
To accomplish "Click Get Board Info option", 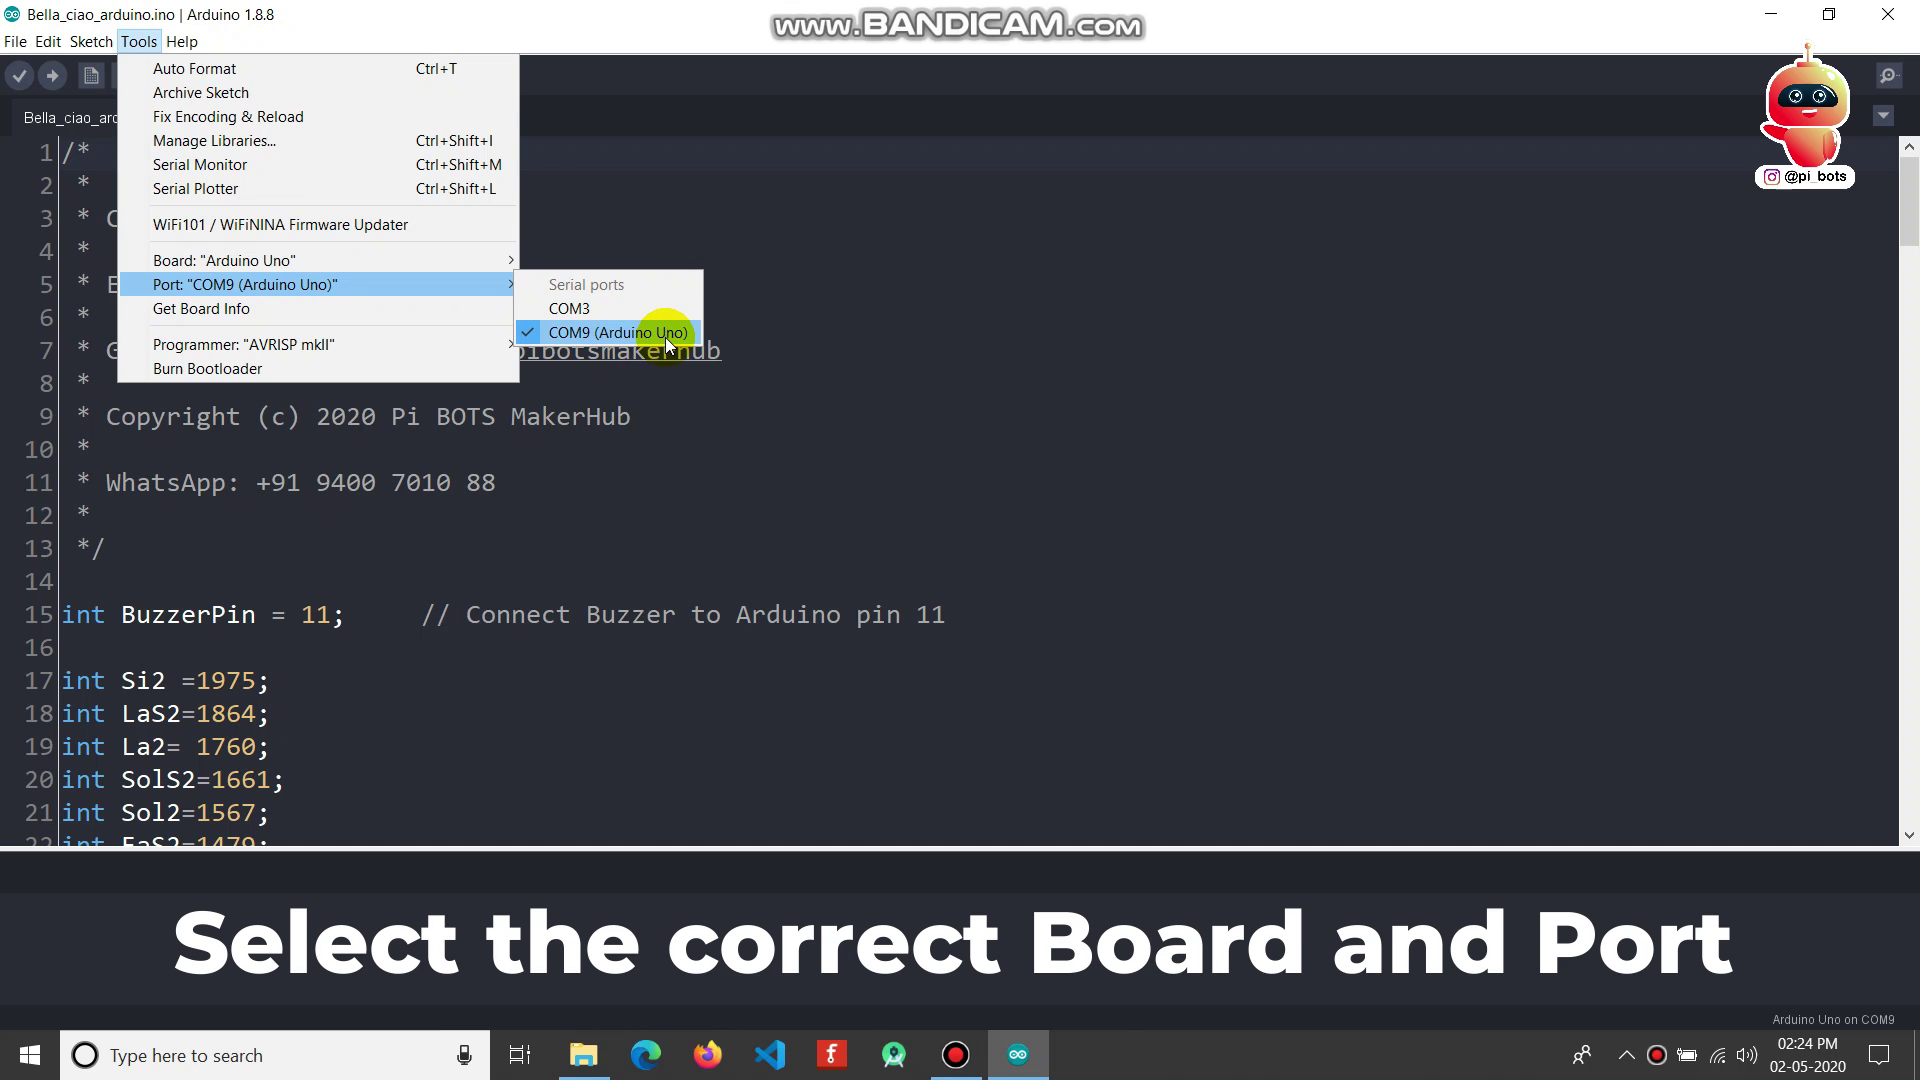I will tap(202, 309).
